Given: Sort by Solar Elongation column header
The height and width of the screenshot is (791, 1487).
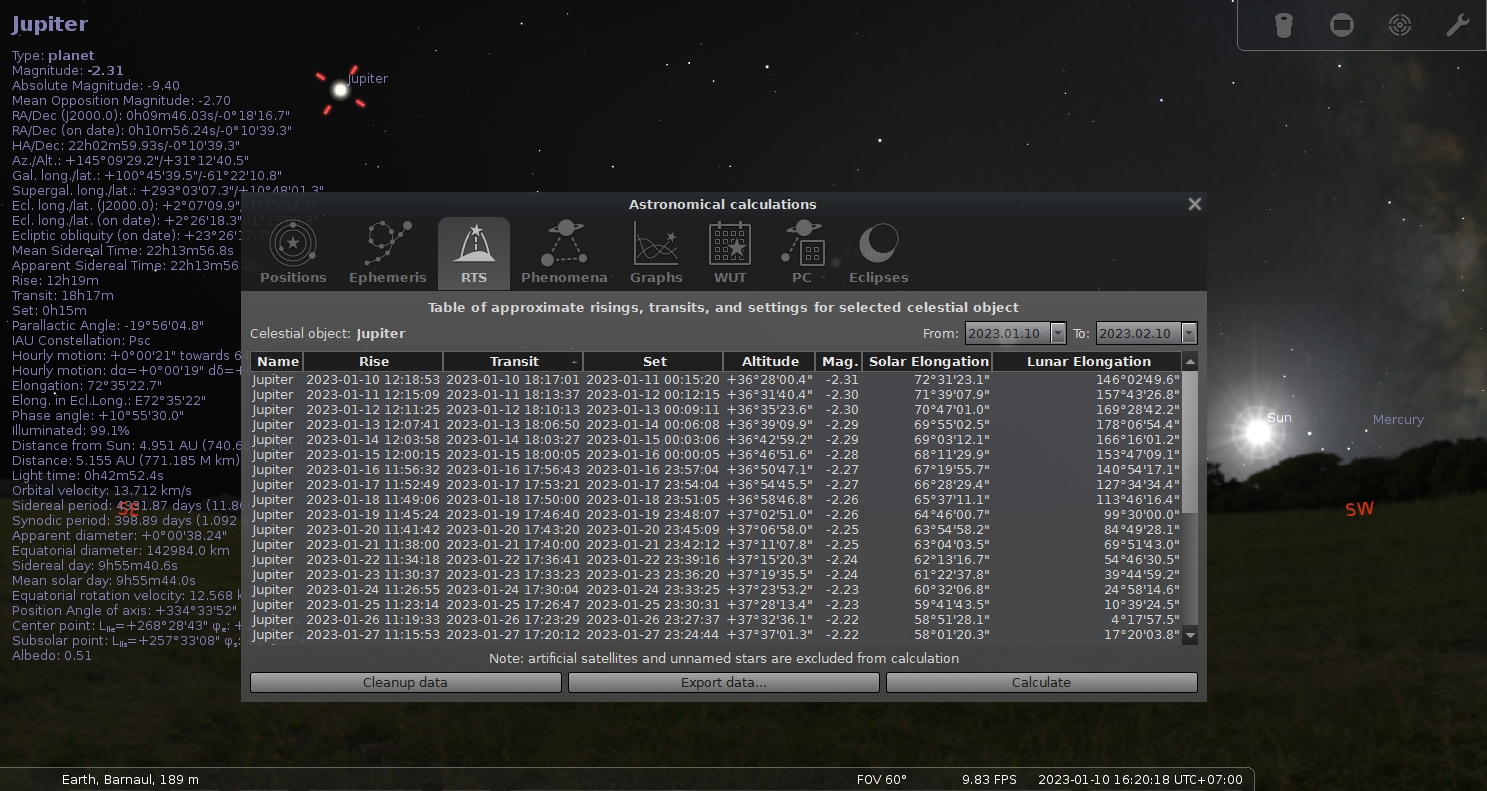Looking at the screenshot, I should [x=928, y=361].
